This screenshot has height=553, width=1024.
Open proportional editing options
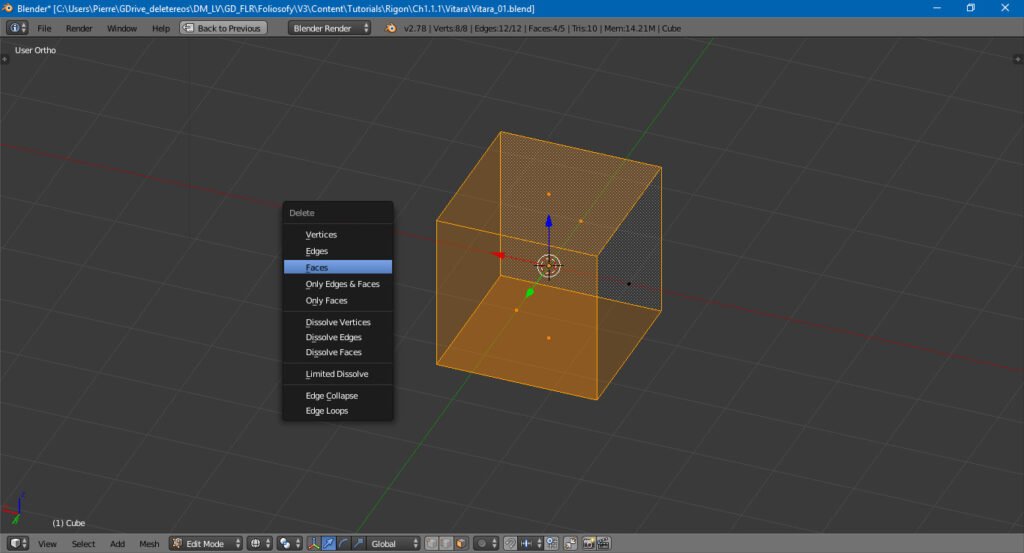coord(487,543)
